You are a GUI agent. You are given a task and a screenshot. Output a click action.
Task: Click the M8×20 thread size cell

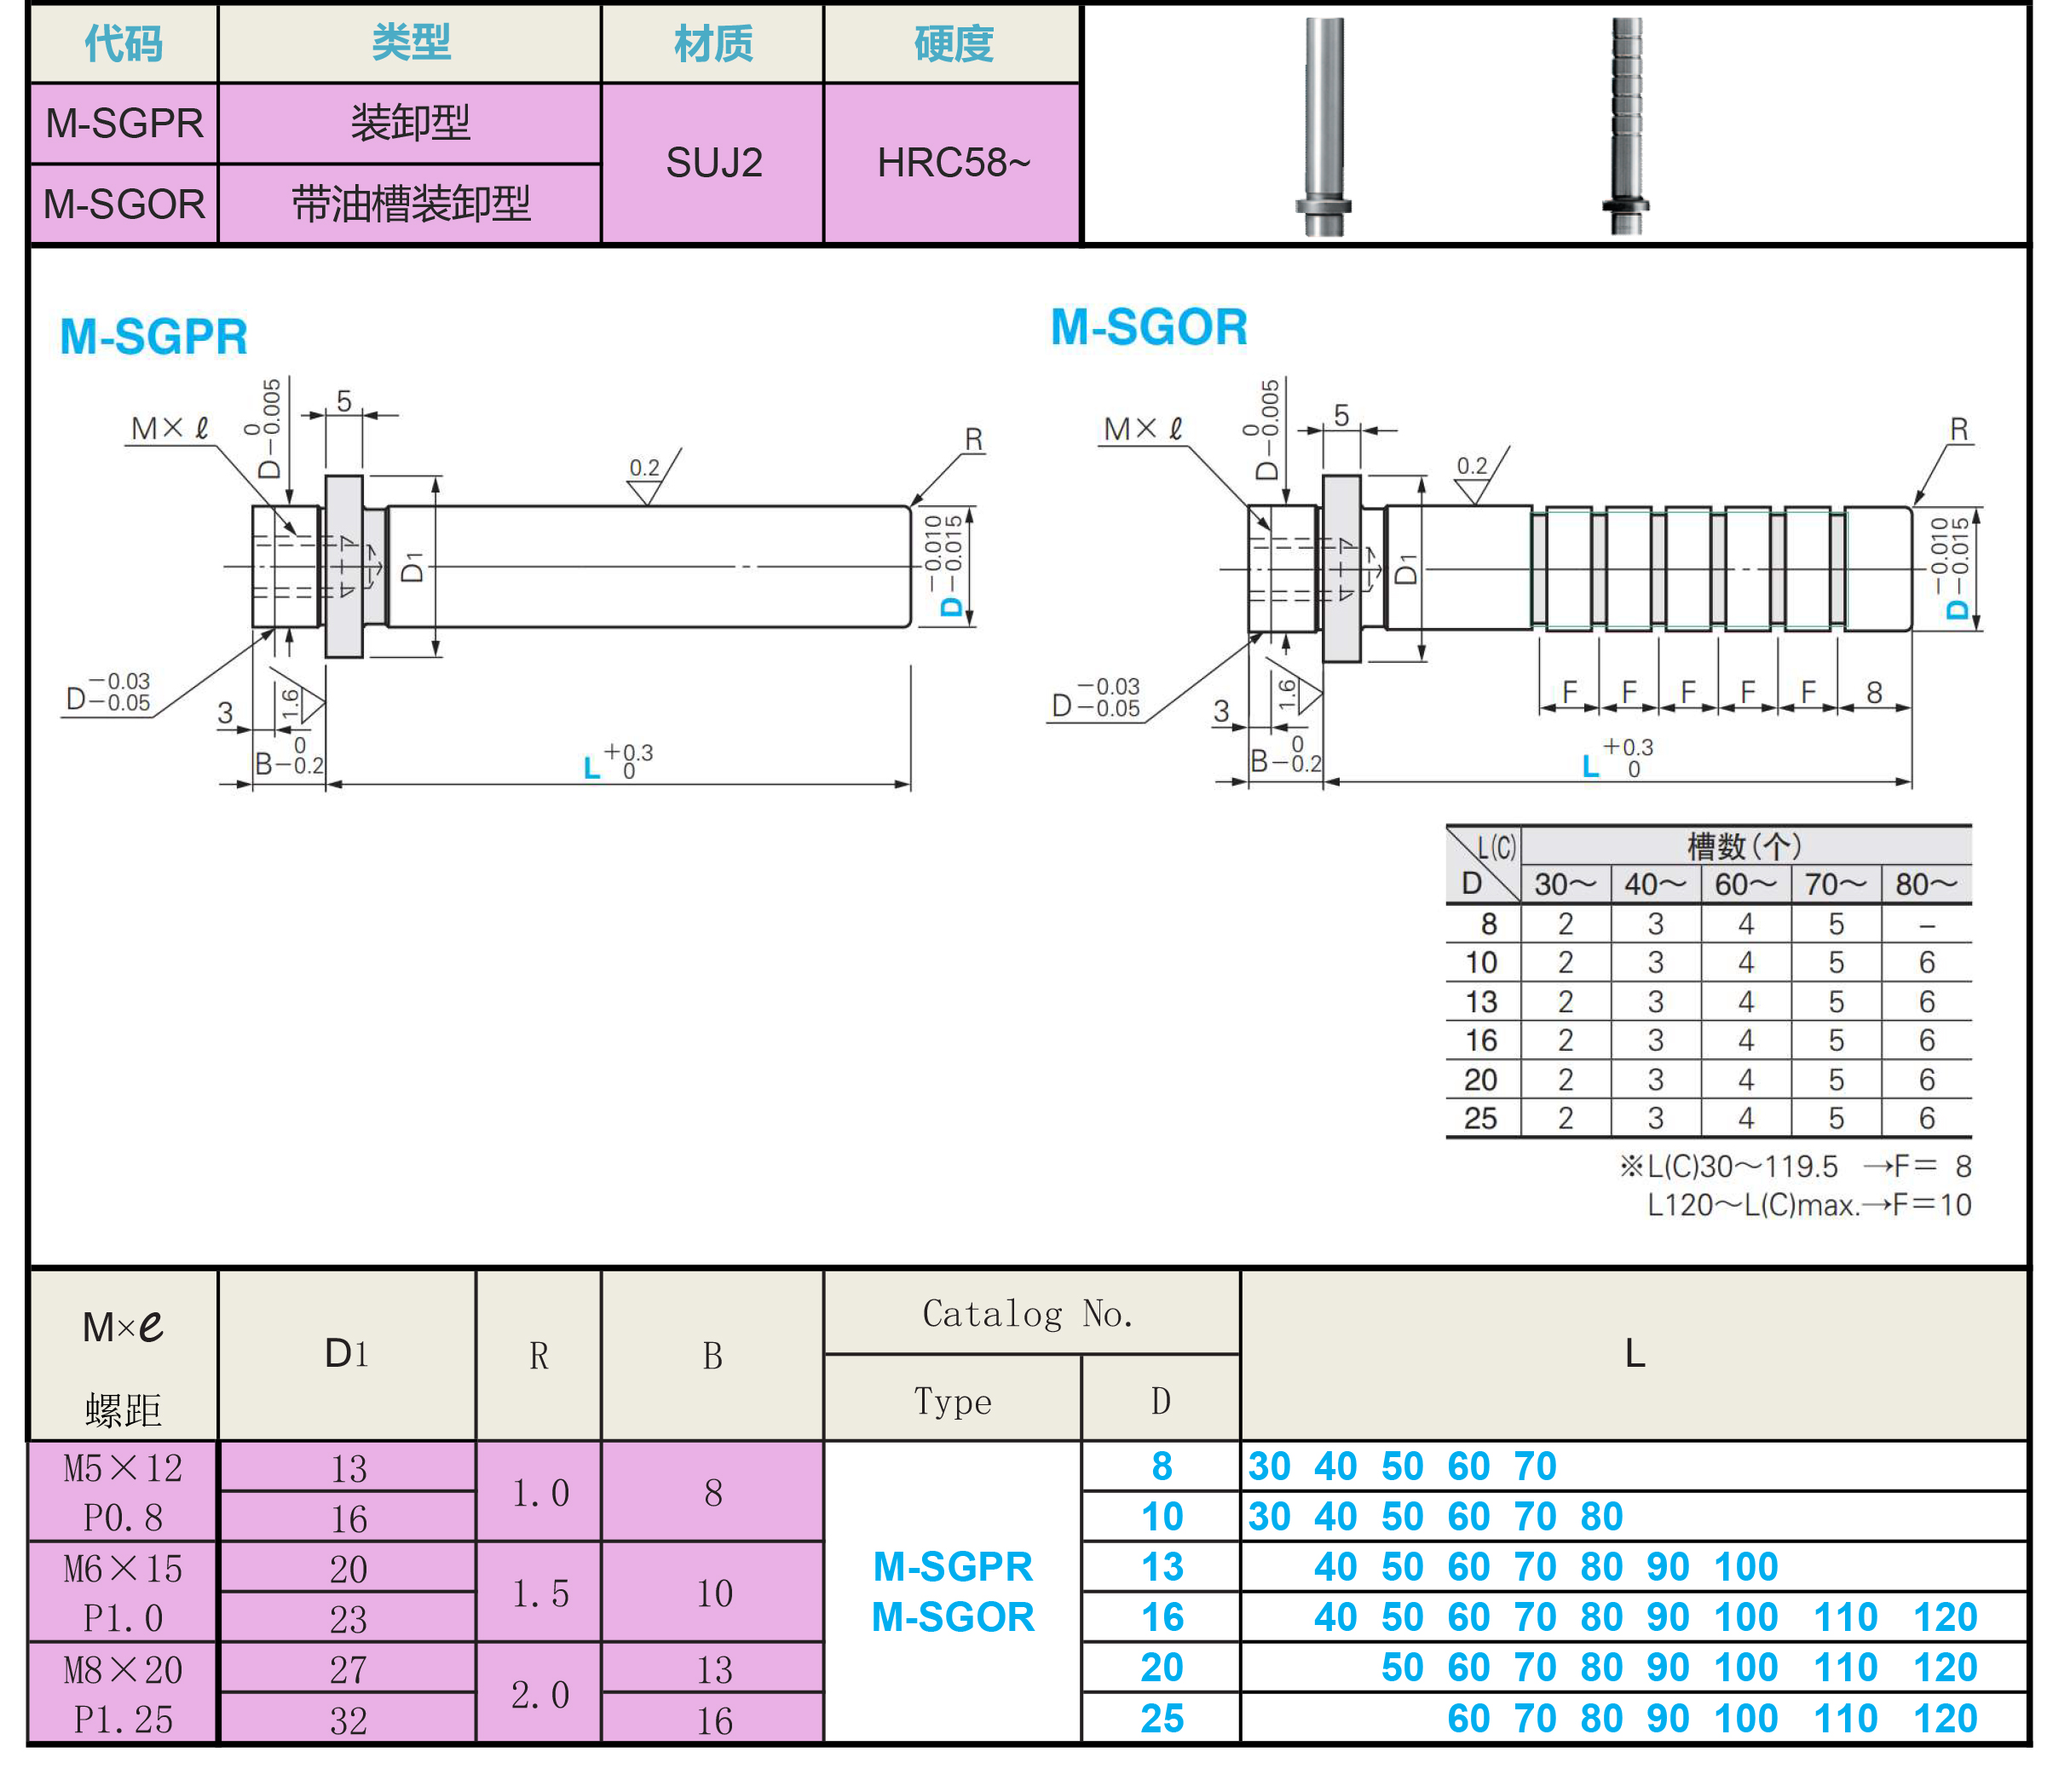123,1669
